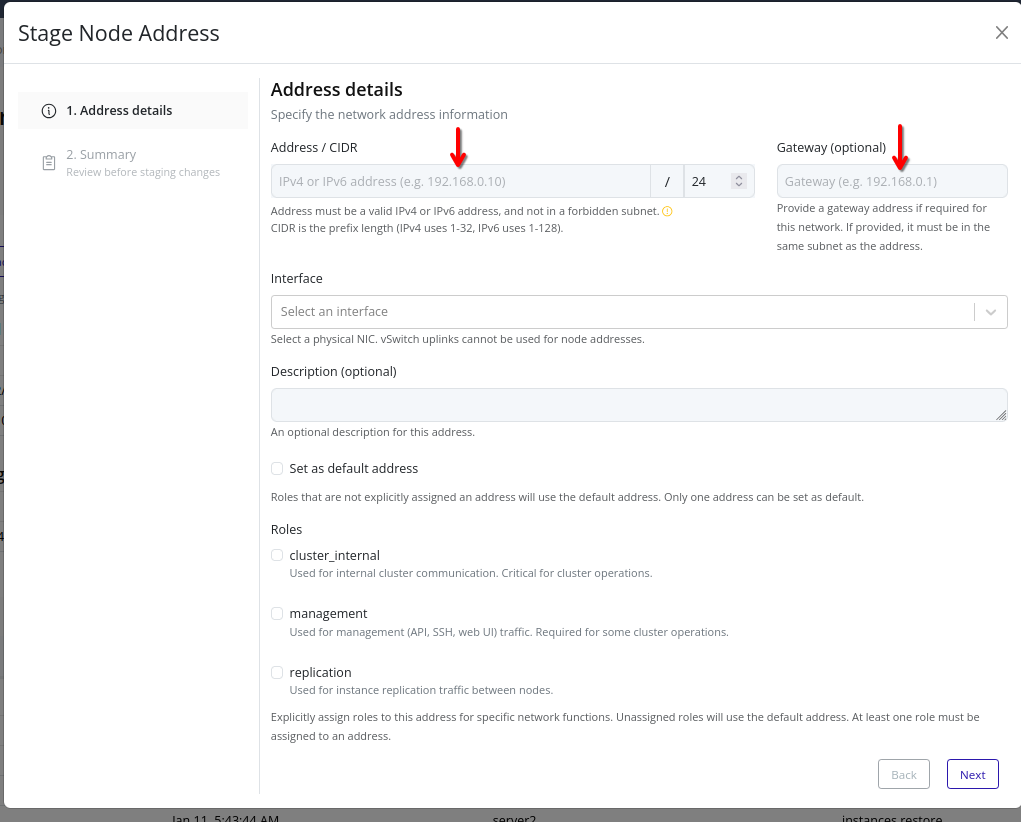Viewport: 1021px width, 822px height.
Task: Decrement the CIDR prefix using the down arrow
Action: click(x=737, y=186)
